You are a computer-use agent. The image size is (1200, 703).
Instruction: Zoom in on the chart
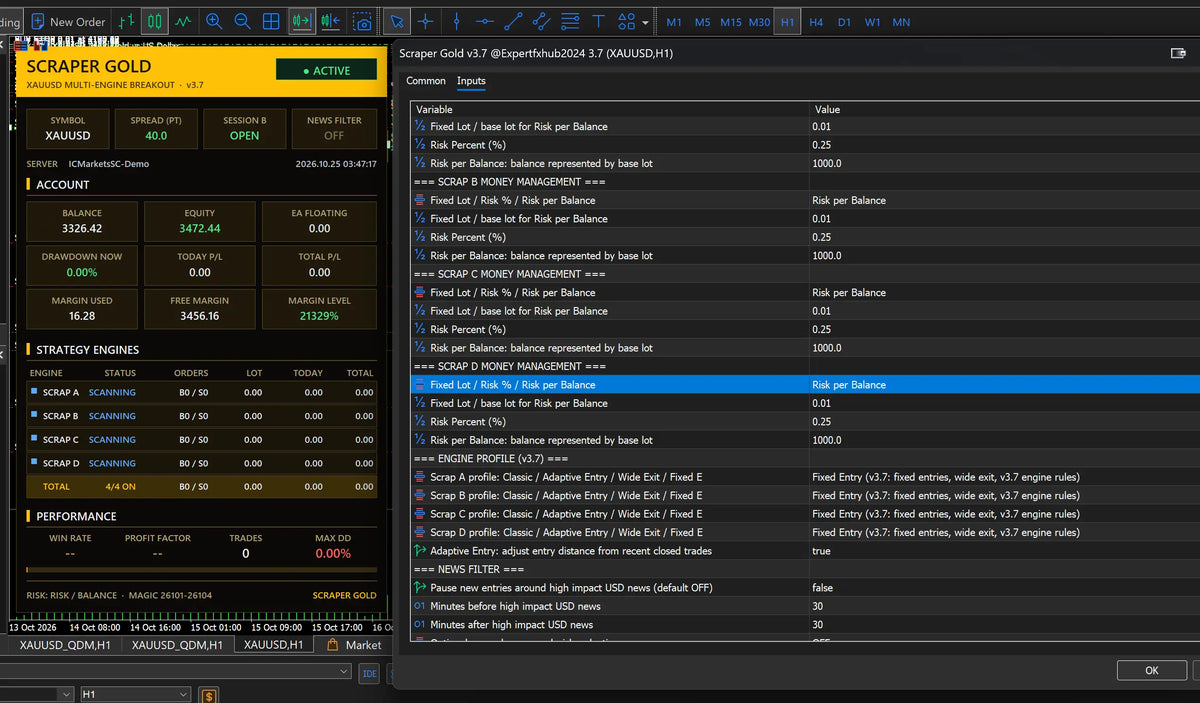tap(214, 21)
